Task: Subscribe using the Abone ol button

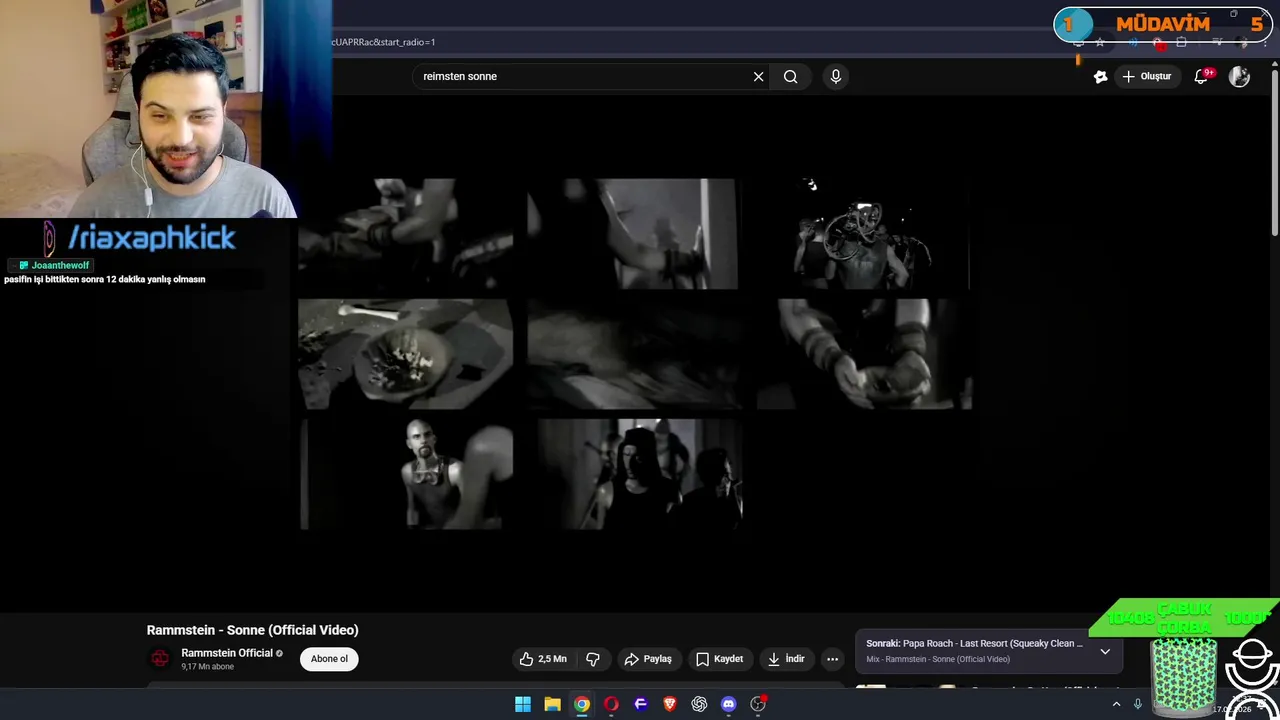Action: 329,659
